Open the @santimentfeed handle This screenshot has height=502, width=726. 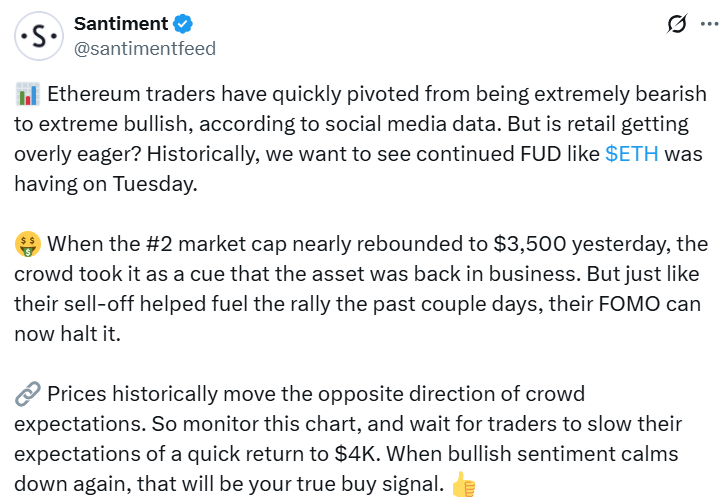click(x=144, y=48)
